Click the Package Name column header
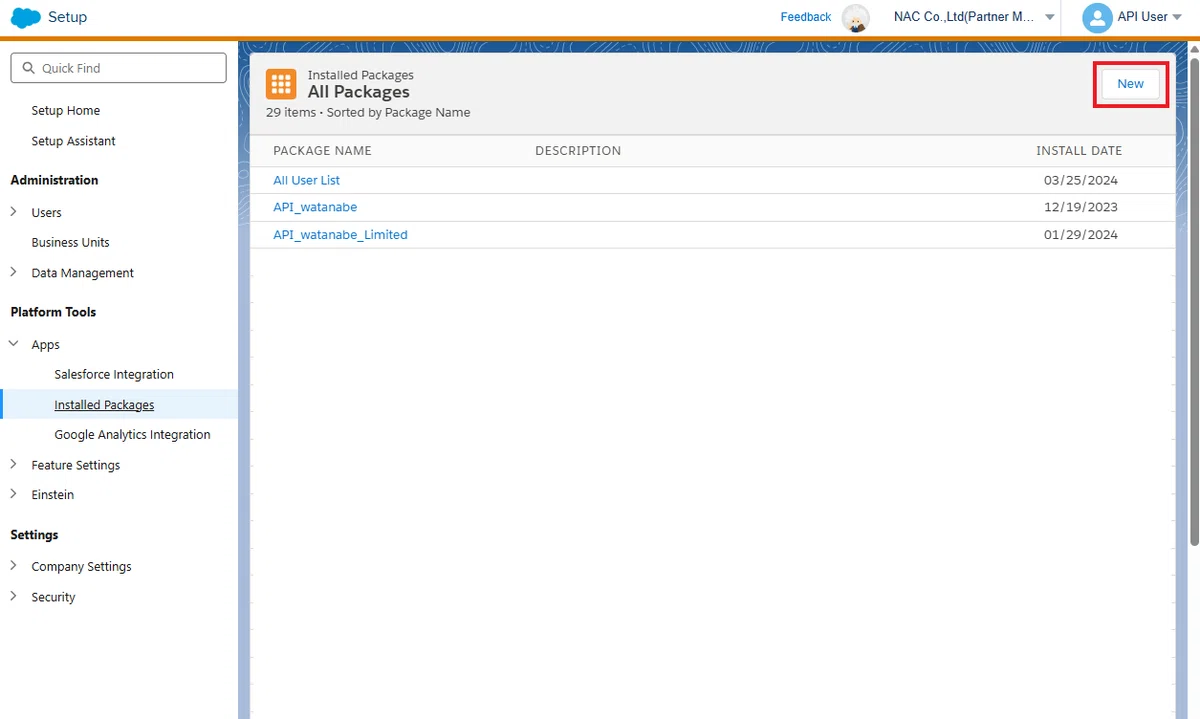This screenshot has width=1200, height=719. (322, 151)
